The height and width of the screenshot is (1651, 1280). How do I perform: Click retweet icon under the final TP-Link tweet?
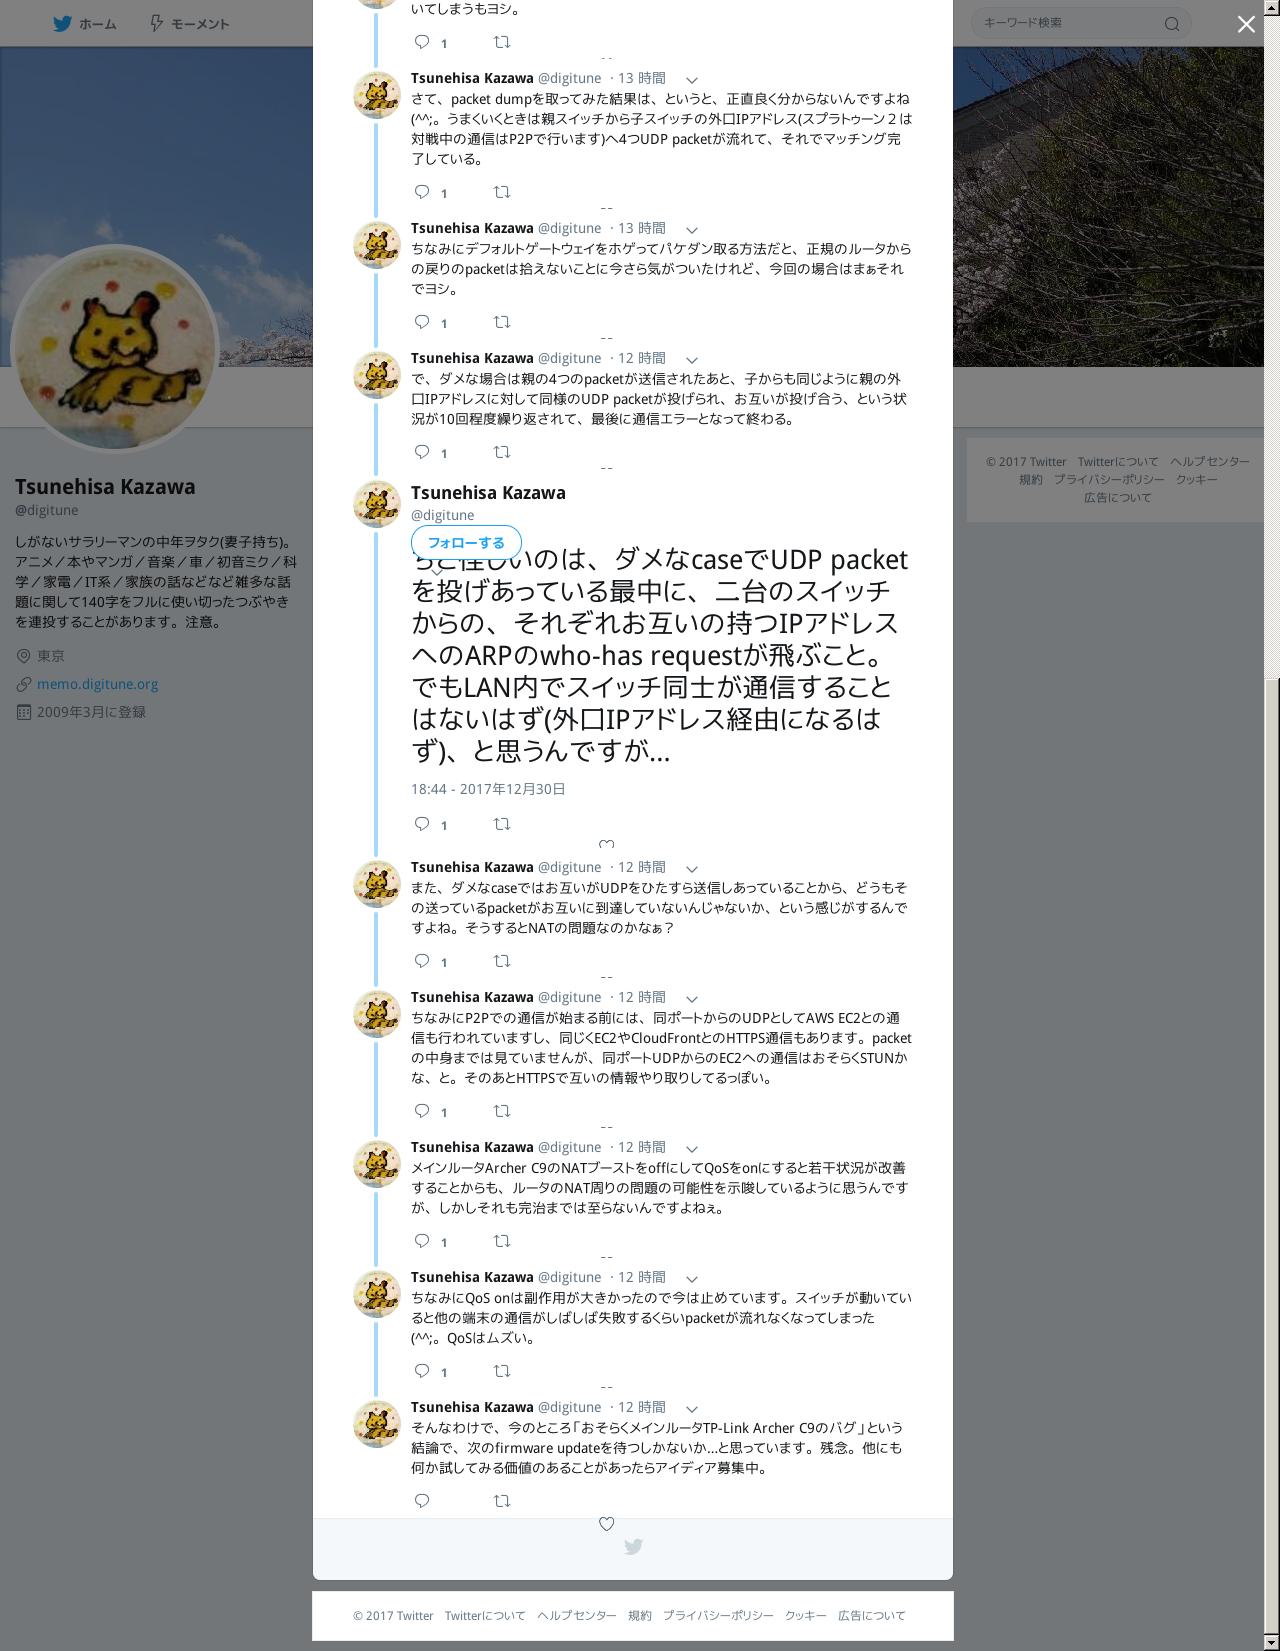click(502, 1501)
